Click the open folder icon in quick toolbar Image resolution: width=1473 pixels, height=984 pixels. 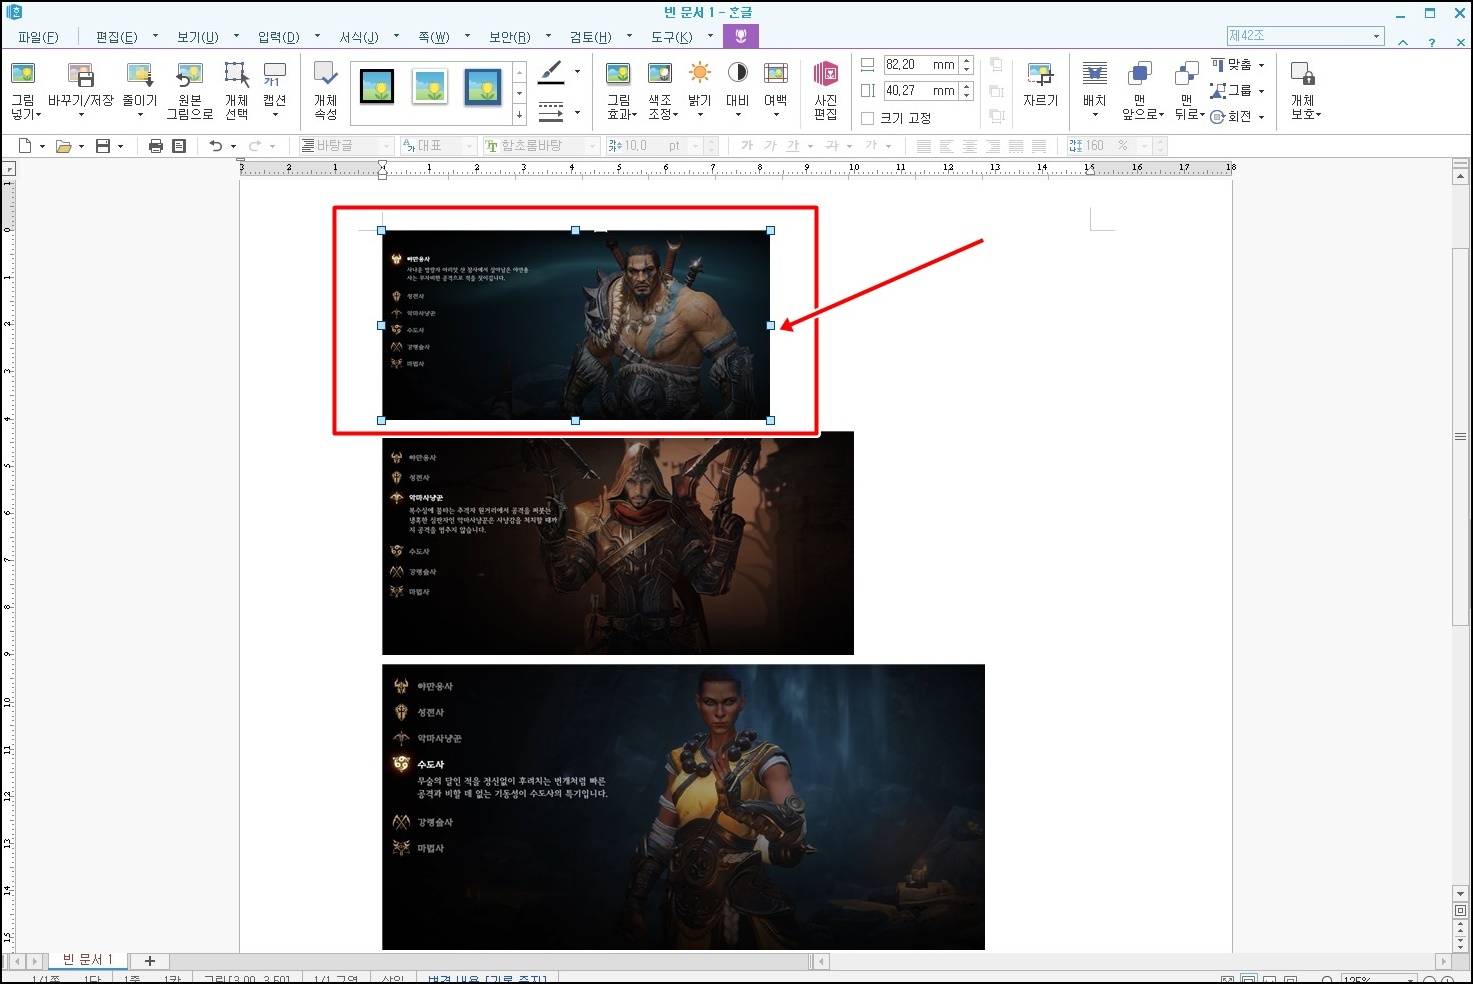63,146
